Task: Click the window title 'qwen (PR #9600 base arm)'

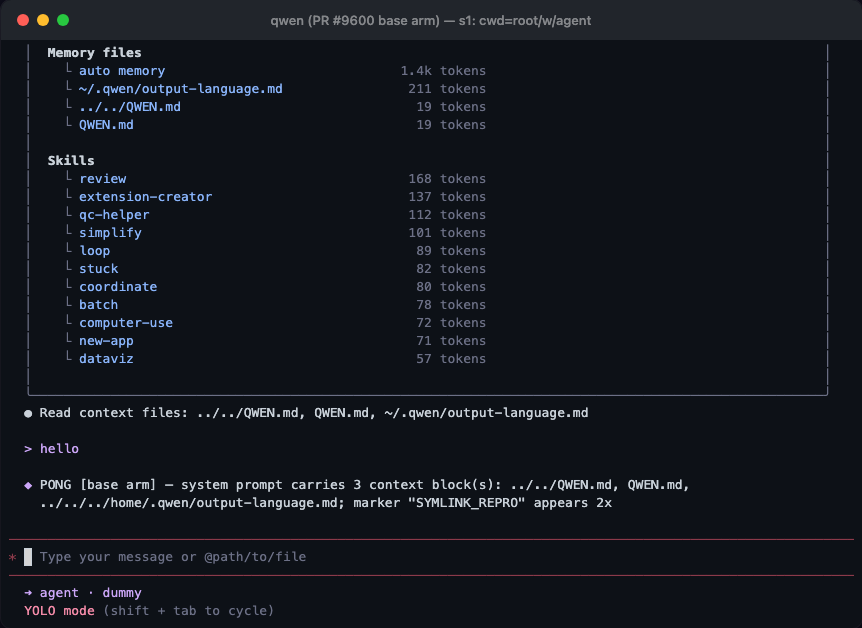Action: [x=355, y=21]
